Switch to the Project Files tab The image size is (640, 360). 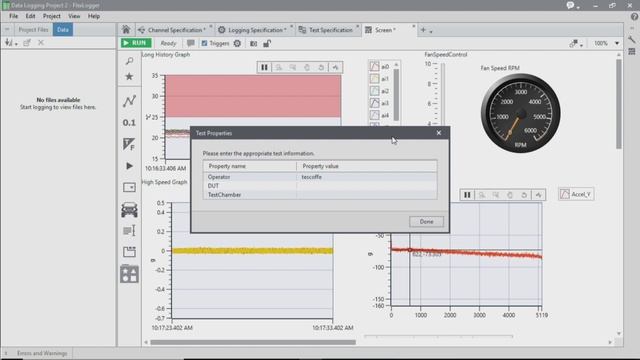tap(33, 29)
